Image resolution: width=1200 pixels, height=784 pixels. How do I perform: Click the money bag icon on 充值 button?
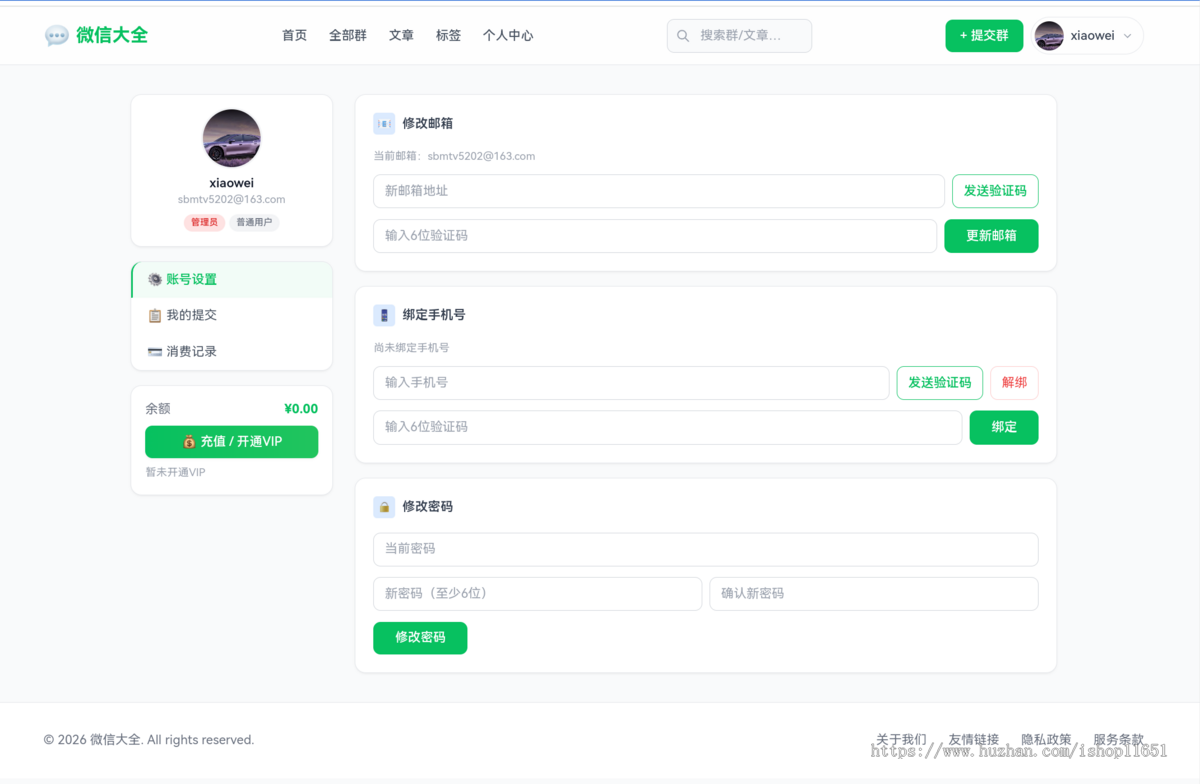point(189,442)
